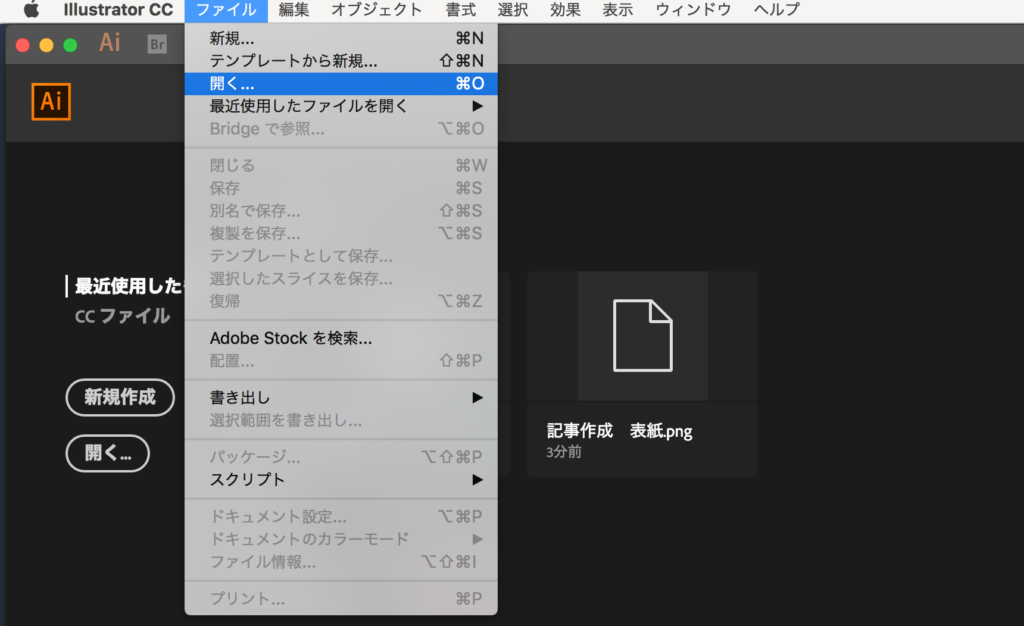The width and height of the screenshot is (1024, 626).
Task: Open the オブジェクト menu
Action: click(x=376, y=10)
